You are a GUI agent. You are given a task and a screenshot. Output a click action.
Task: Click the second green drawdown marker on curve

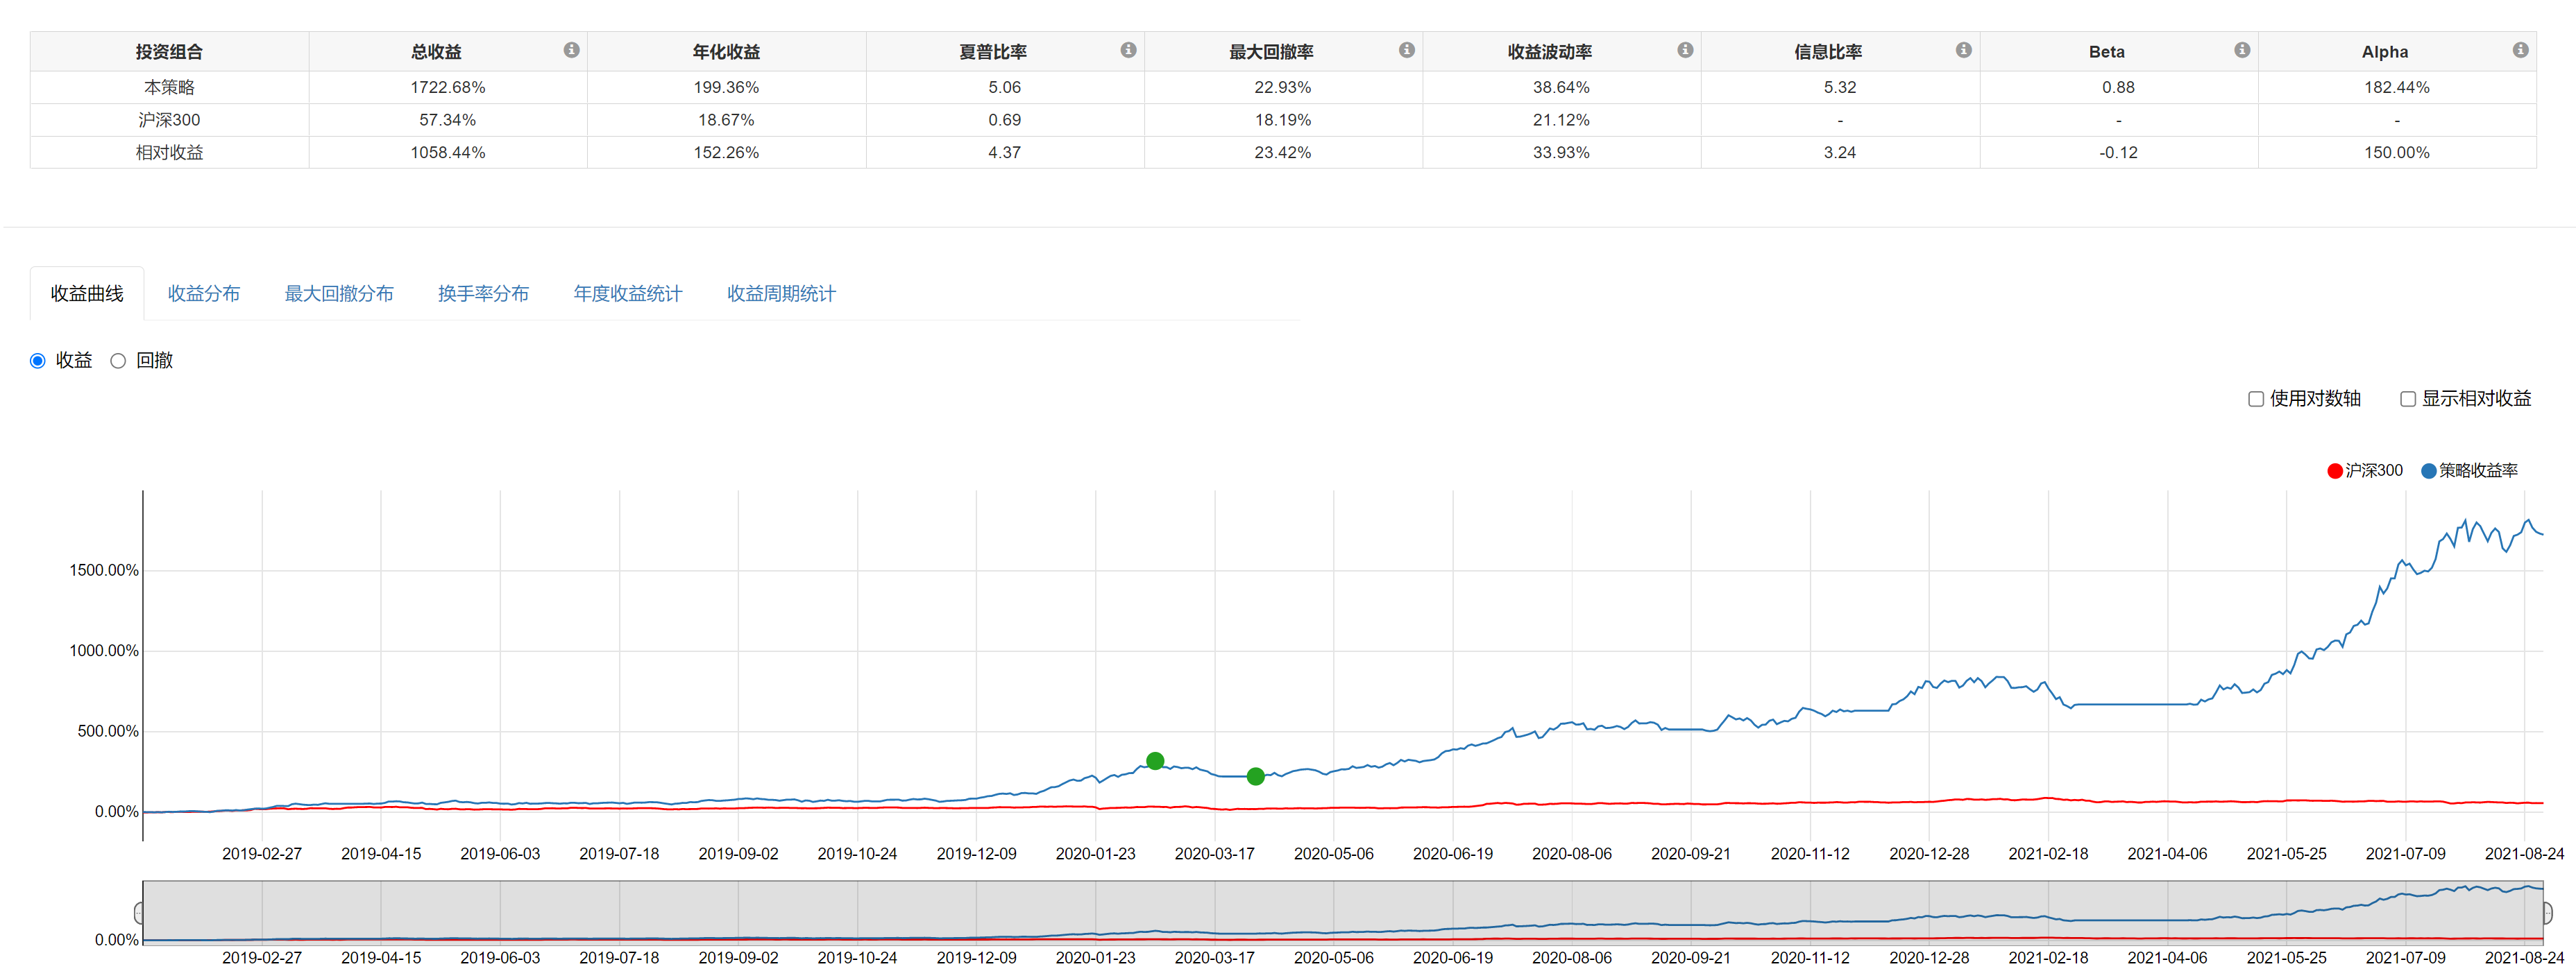coord(1256,776)
